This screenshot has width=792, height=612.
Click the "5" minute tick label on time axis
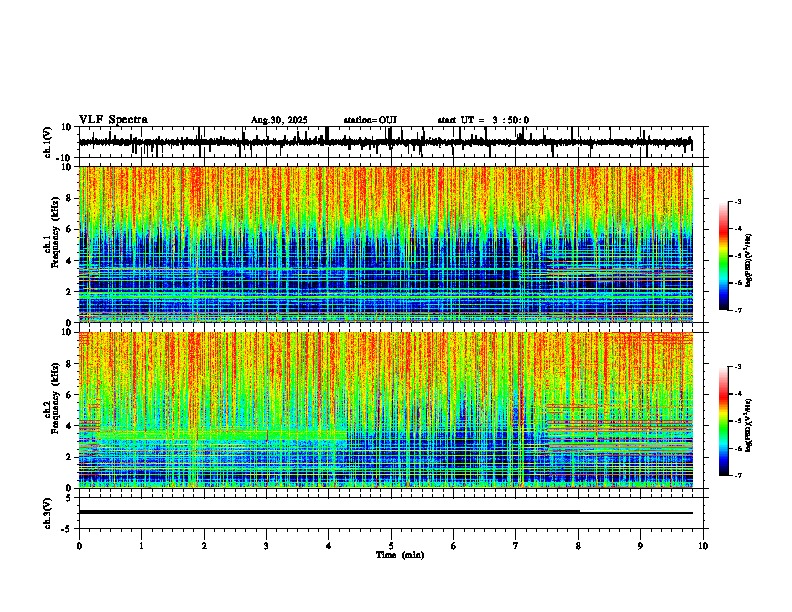tap(391, 546)
